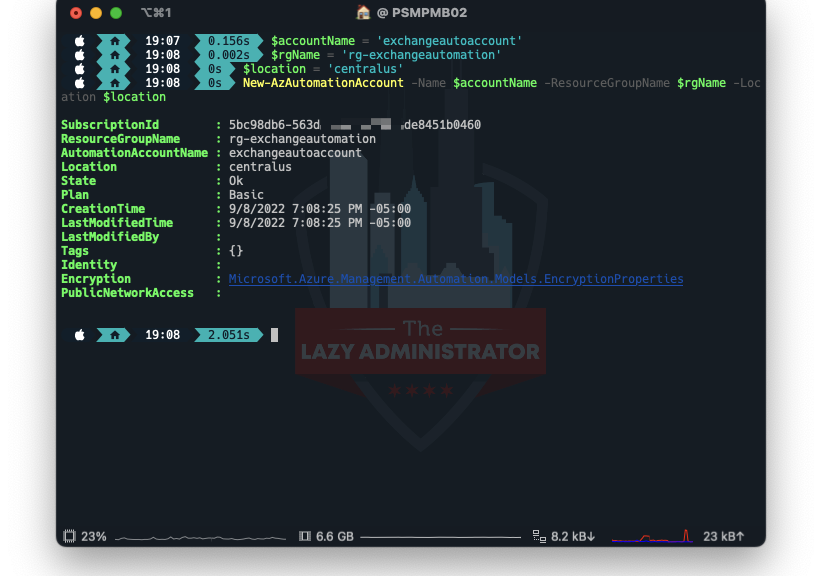Click the Identity label

coord(89,265)
